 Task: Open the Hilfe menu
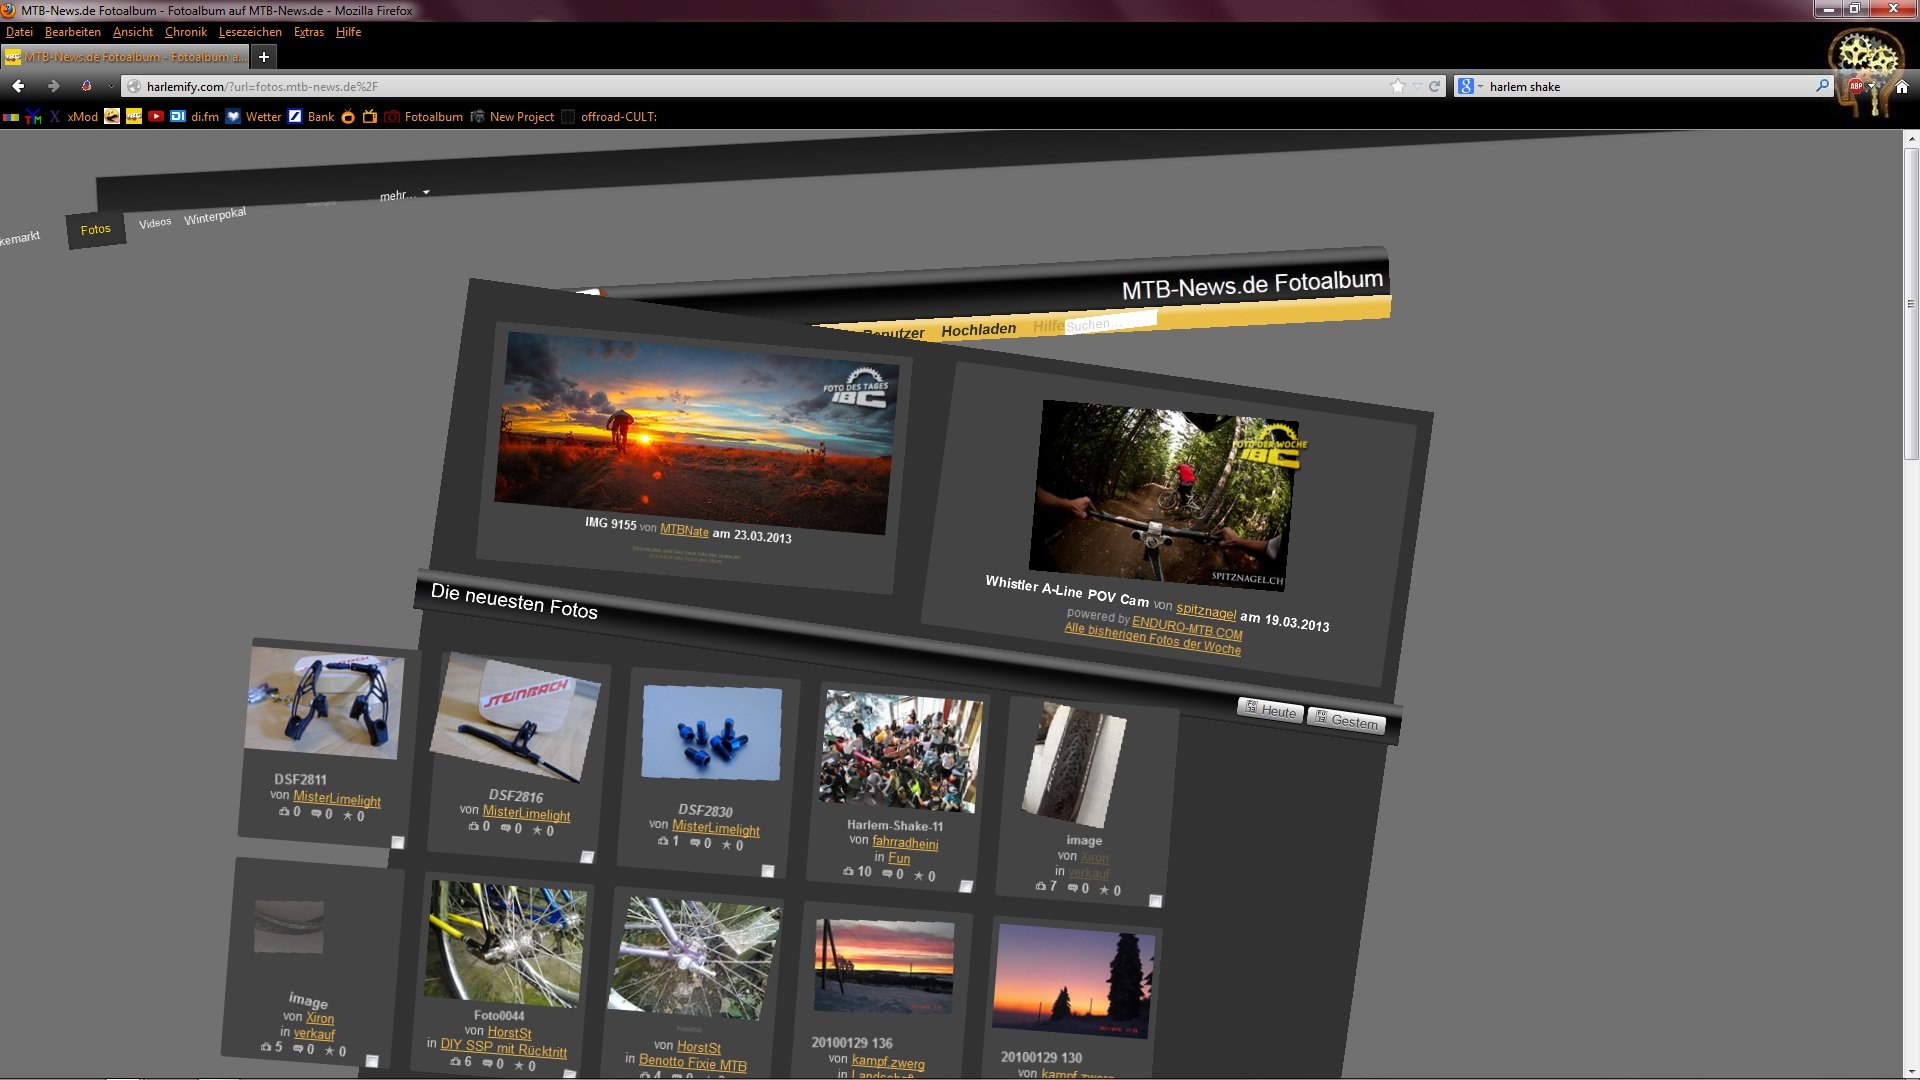pyautogui.click(x=348, y=32)
